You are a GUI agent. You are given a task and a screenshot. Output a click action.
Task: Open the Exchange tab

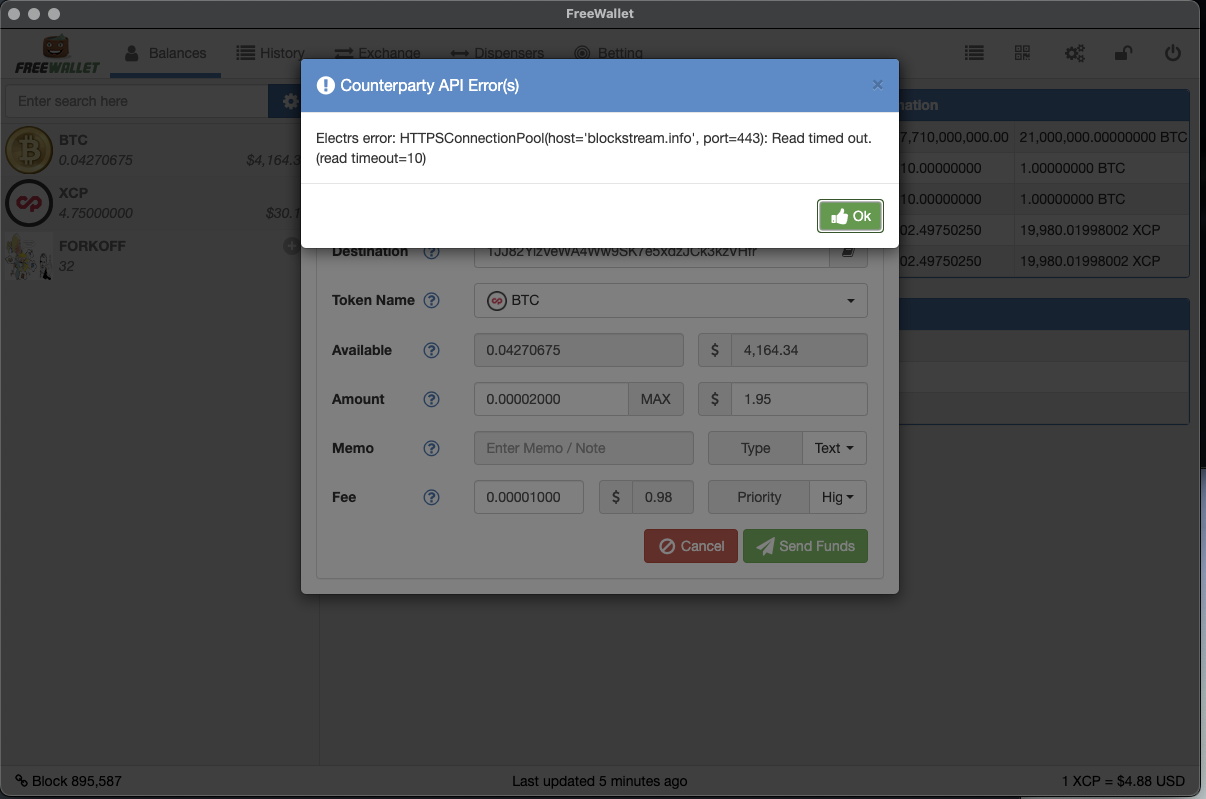(x=377, y=53)
